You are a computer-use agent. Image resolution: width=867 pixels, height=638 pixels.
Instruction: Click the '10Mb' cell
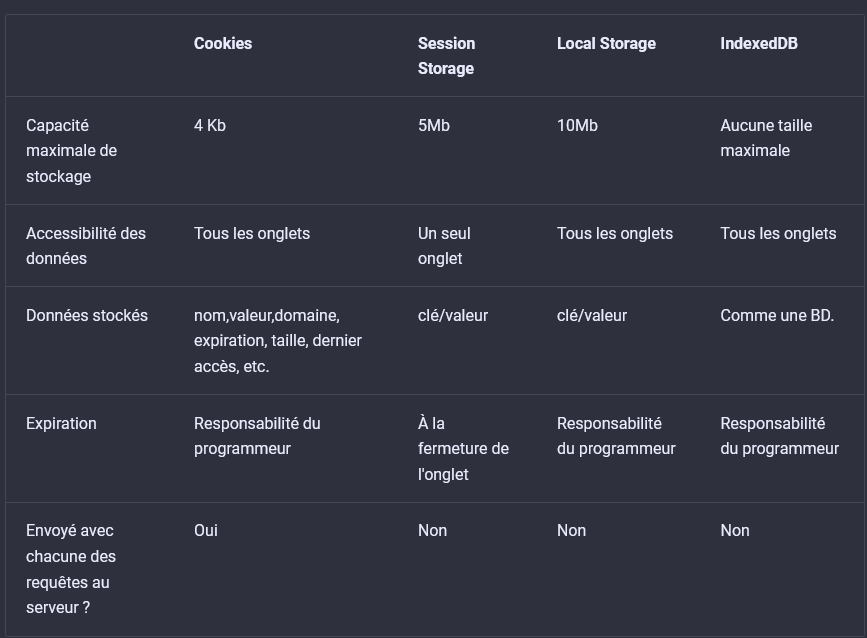click(577, 126)
